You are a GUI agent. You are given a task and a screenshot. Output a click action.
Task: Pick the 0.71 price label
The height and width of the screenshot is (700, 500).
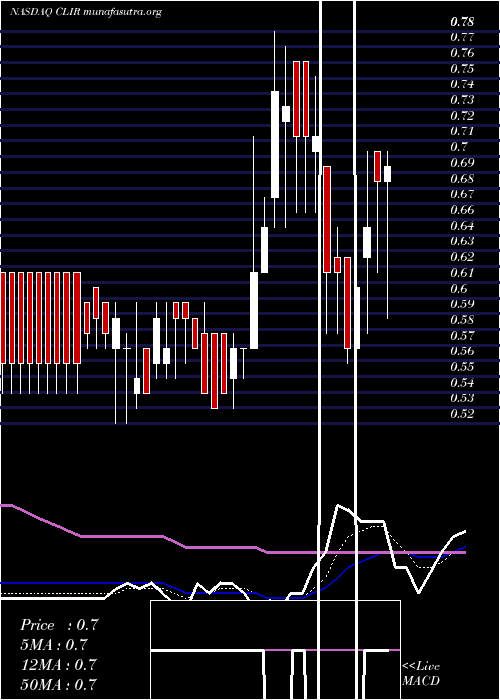click(462, 131)
